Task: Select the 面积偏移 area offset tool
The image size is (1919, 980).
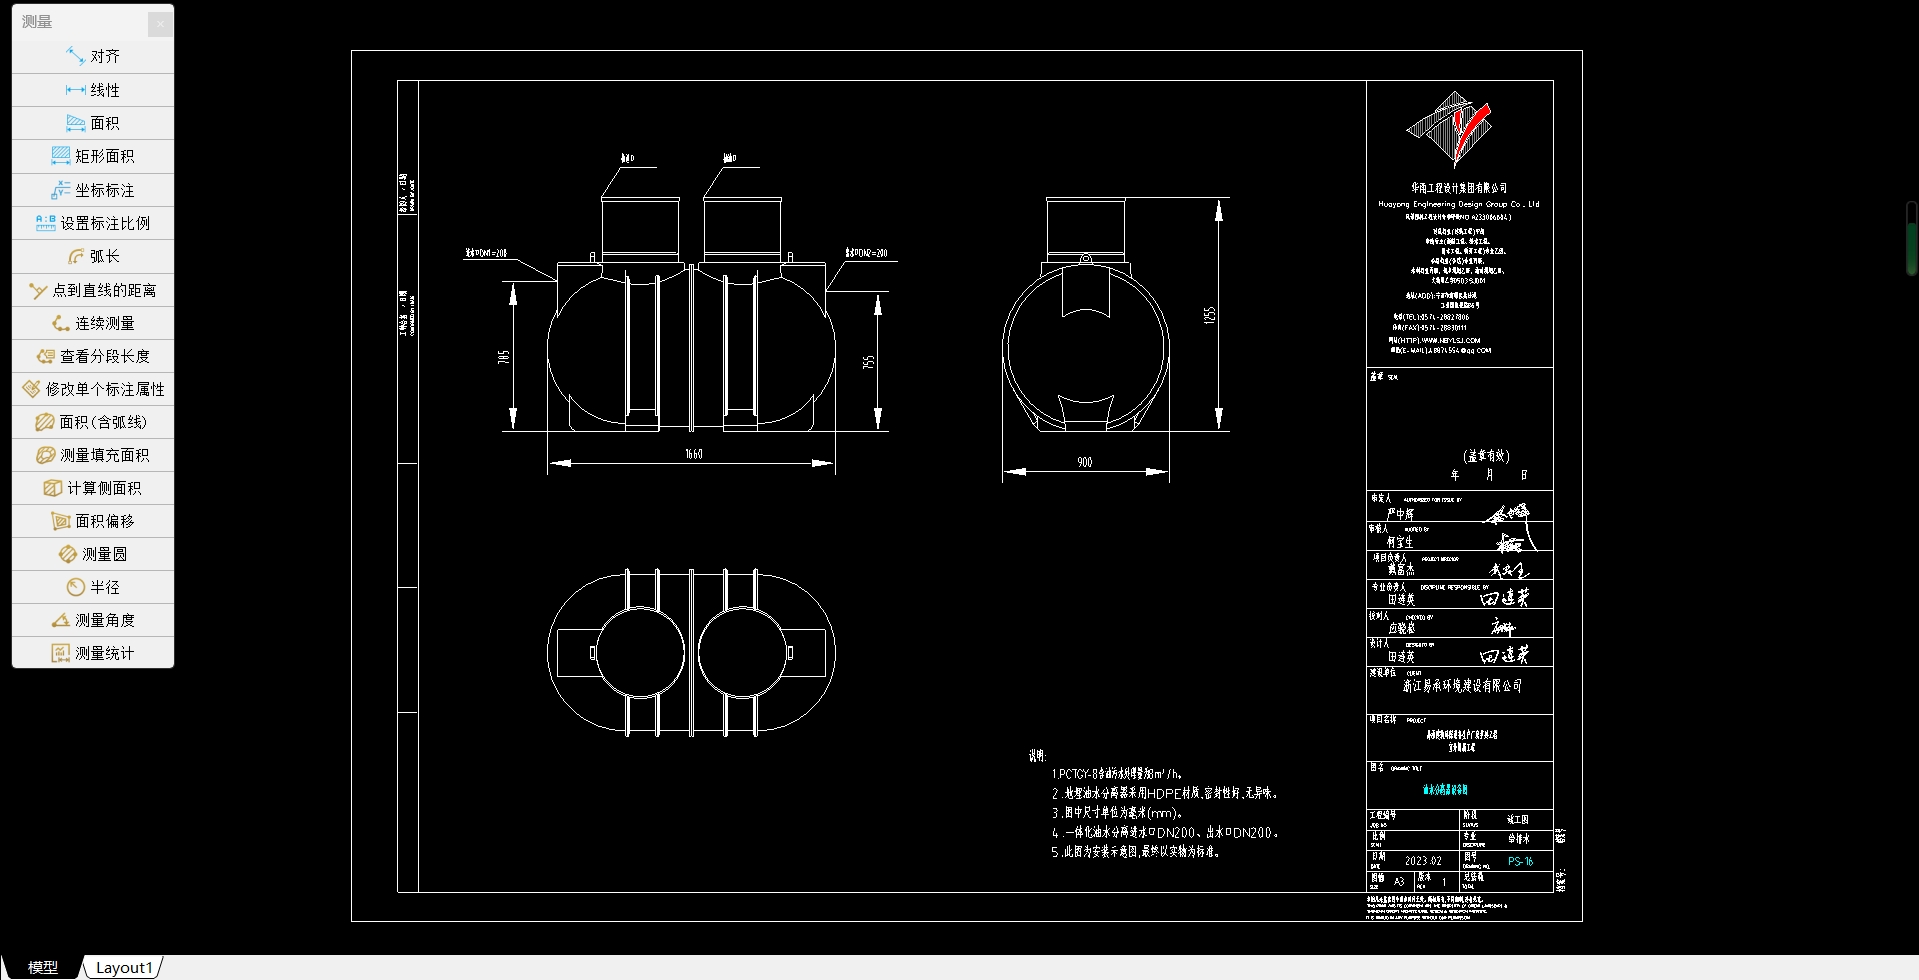Action: [93, 521]
